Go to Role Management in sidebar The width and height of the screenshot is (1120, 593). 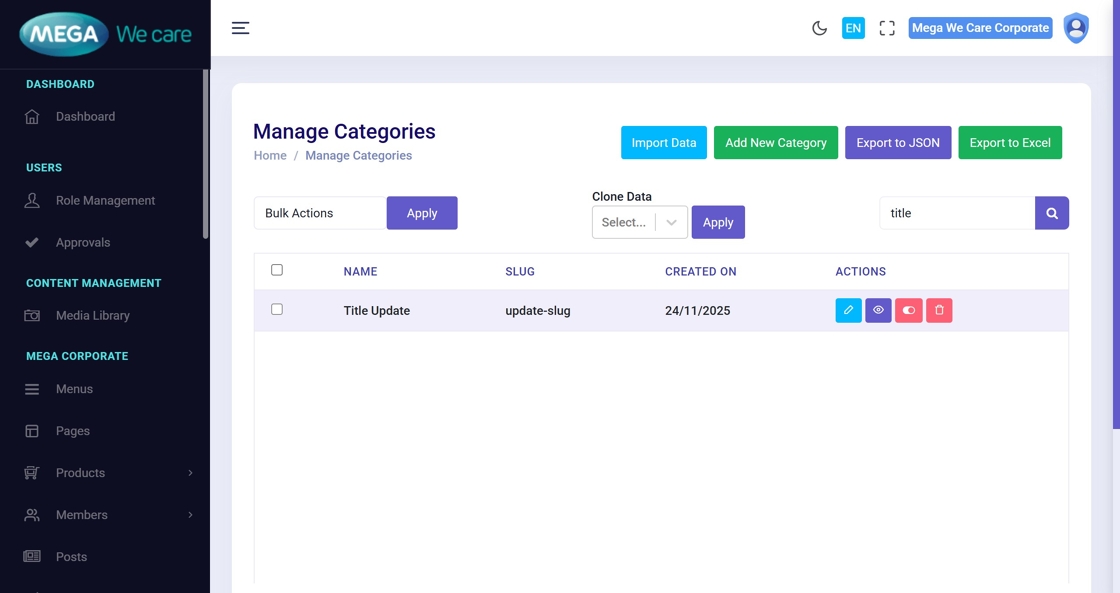[x=105, y=201]
